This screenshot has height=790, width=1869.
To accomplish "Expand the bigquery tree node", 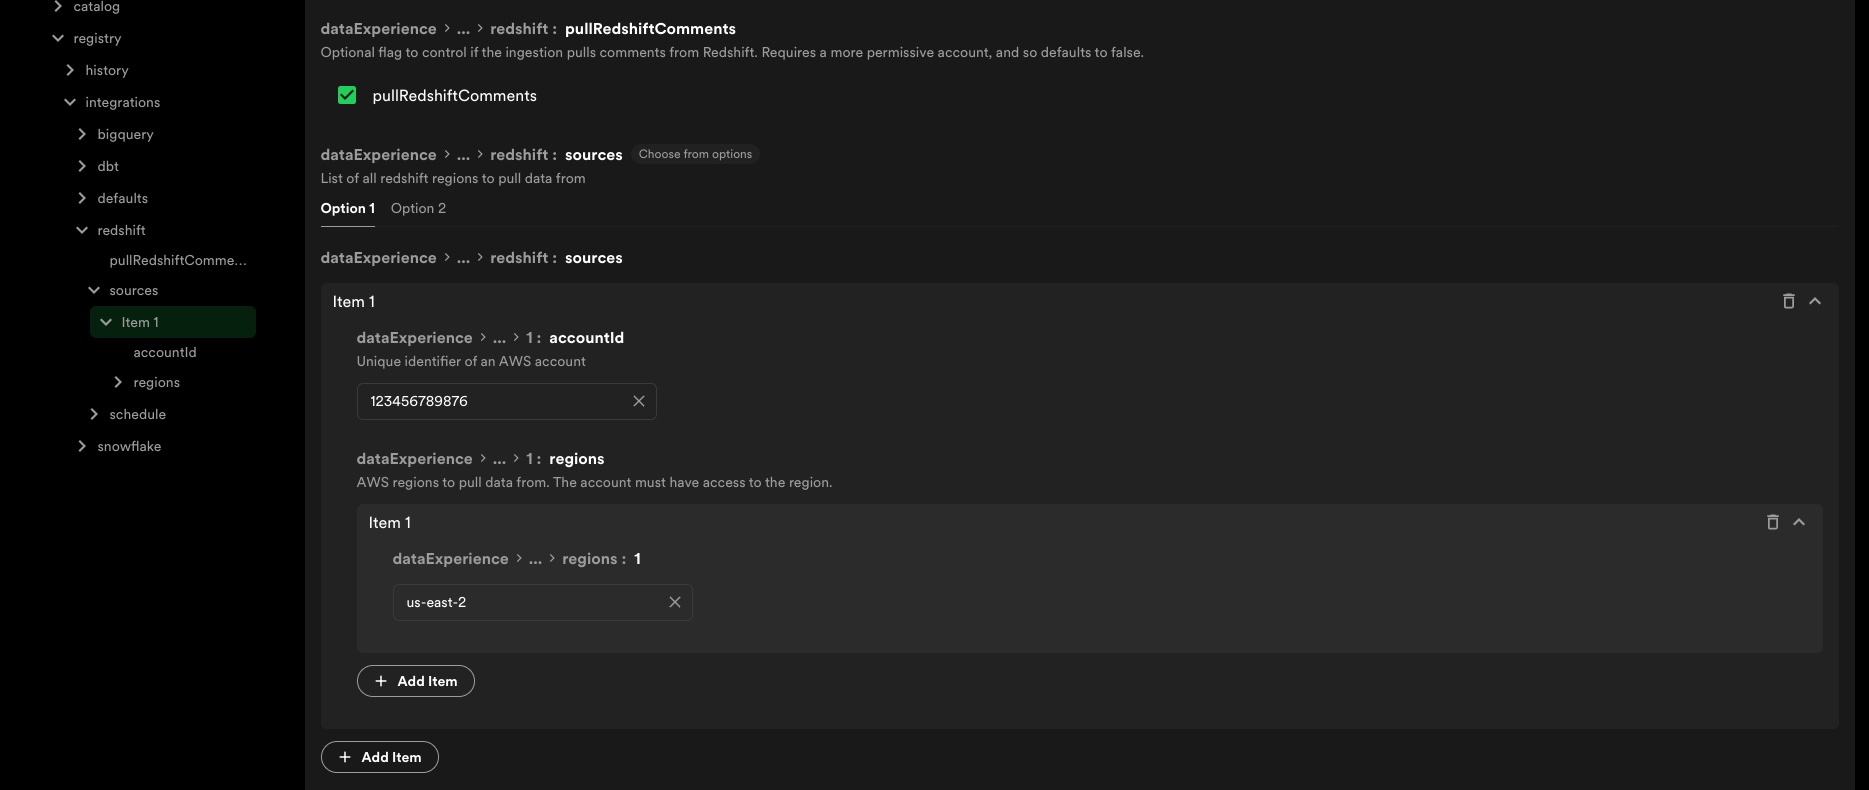I will [x=82, y=134].
